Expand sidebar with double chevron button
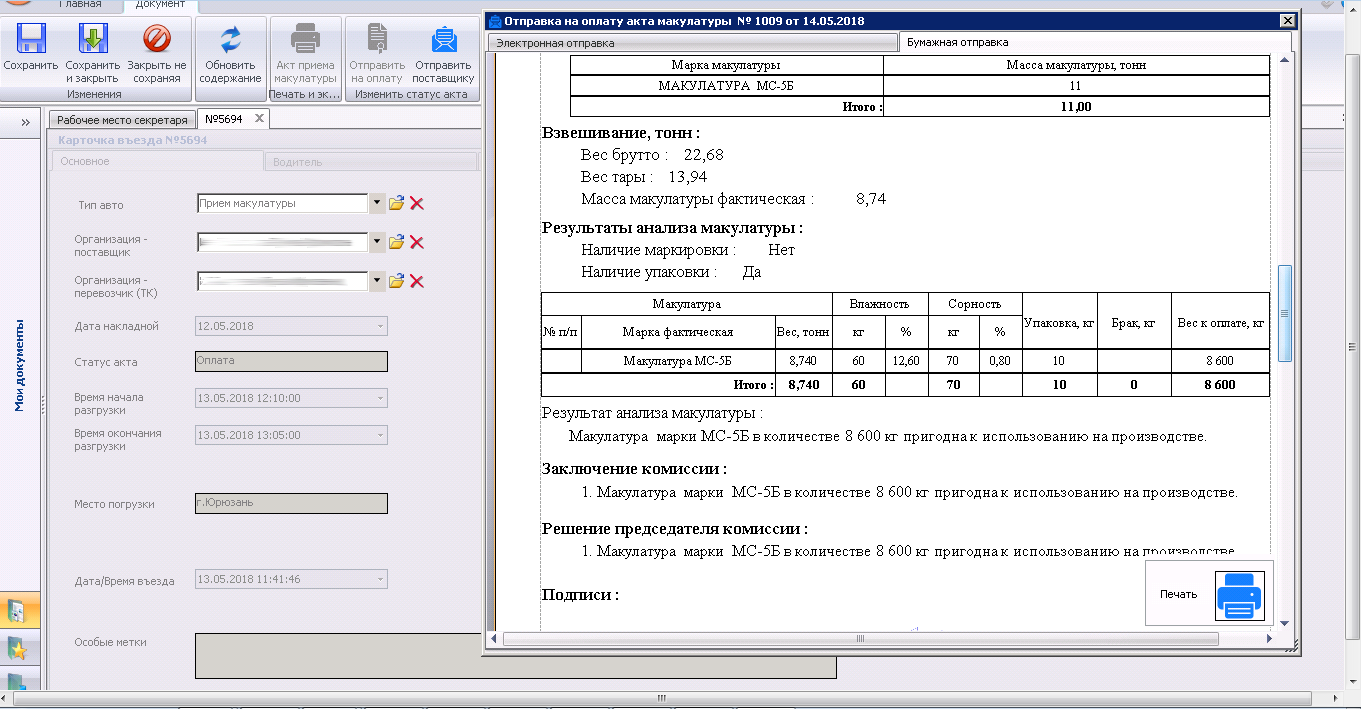 pyautogui.click(x=24, y=122)
